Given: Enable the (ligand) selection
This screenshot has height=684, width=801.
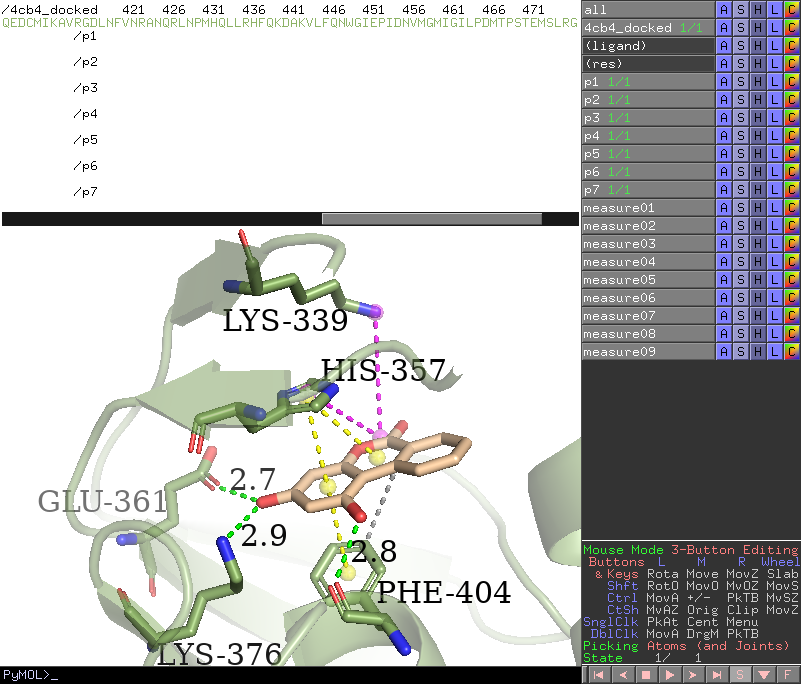Looking at the screenshot, I should [x=647, y=46].
